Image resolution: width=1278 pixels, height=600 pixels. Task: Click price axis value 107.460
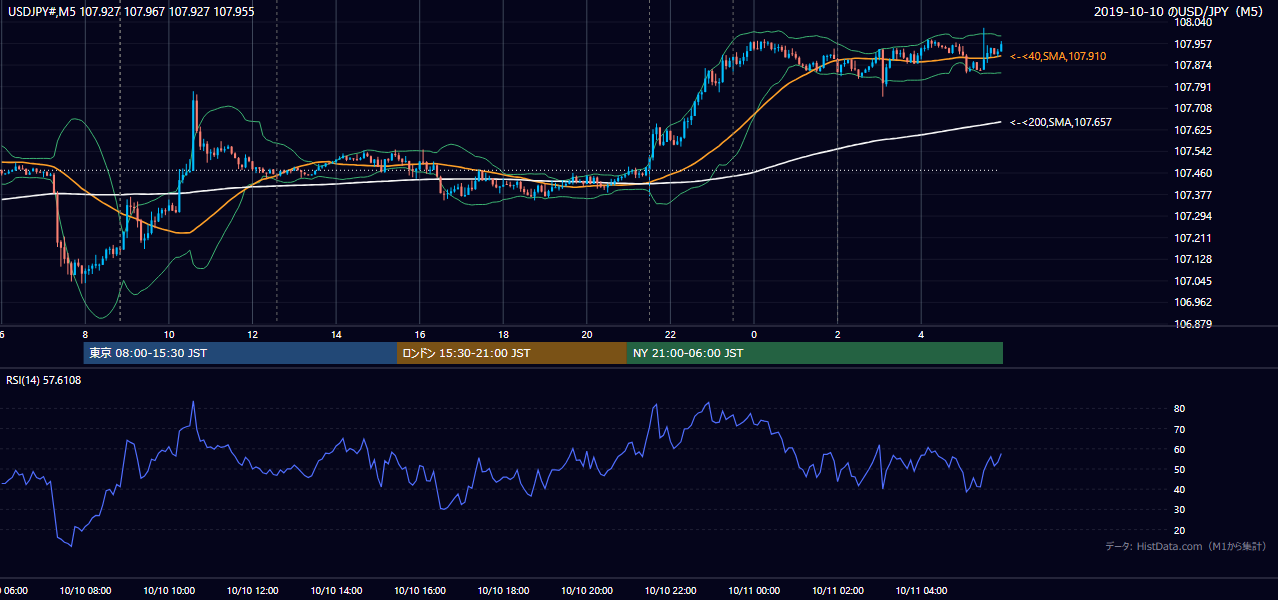click(1194, 173)
